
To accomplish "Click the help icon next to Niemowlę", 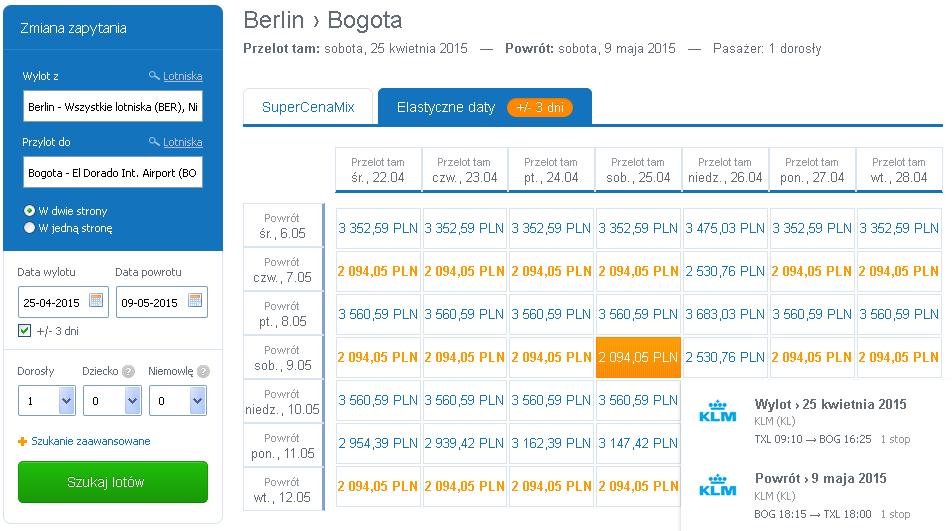I will click(203, 371).
